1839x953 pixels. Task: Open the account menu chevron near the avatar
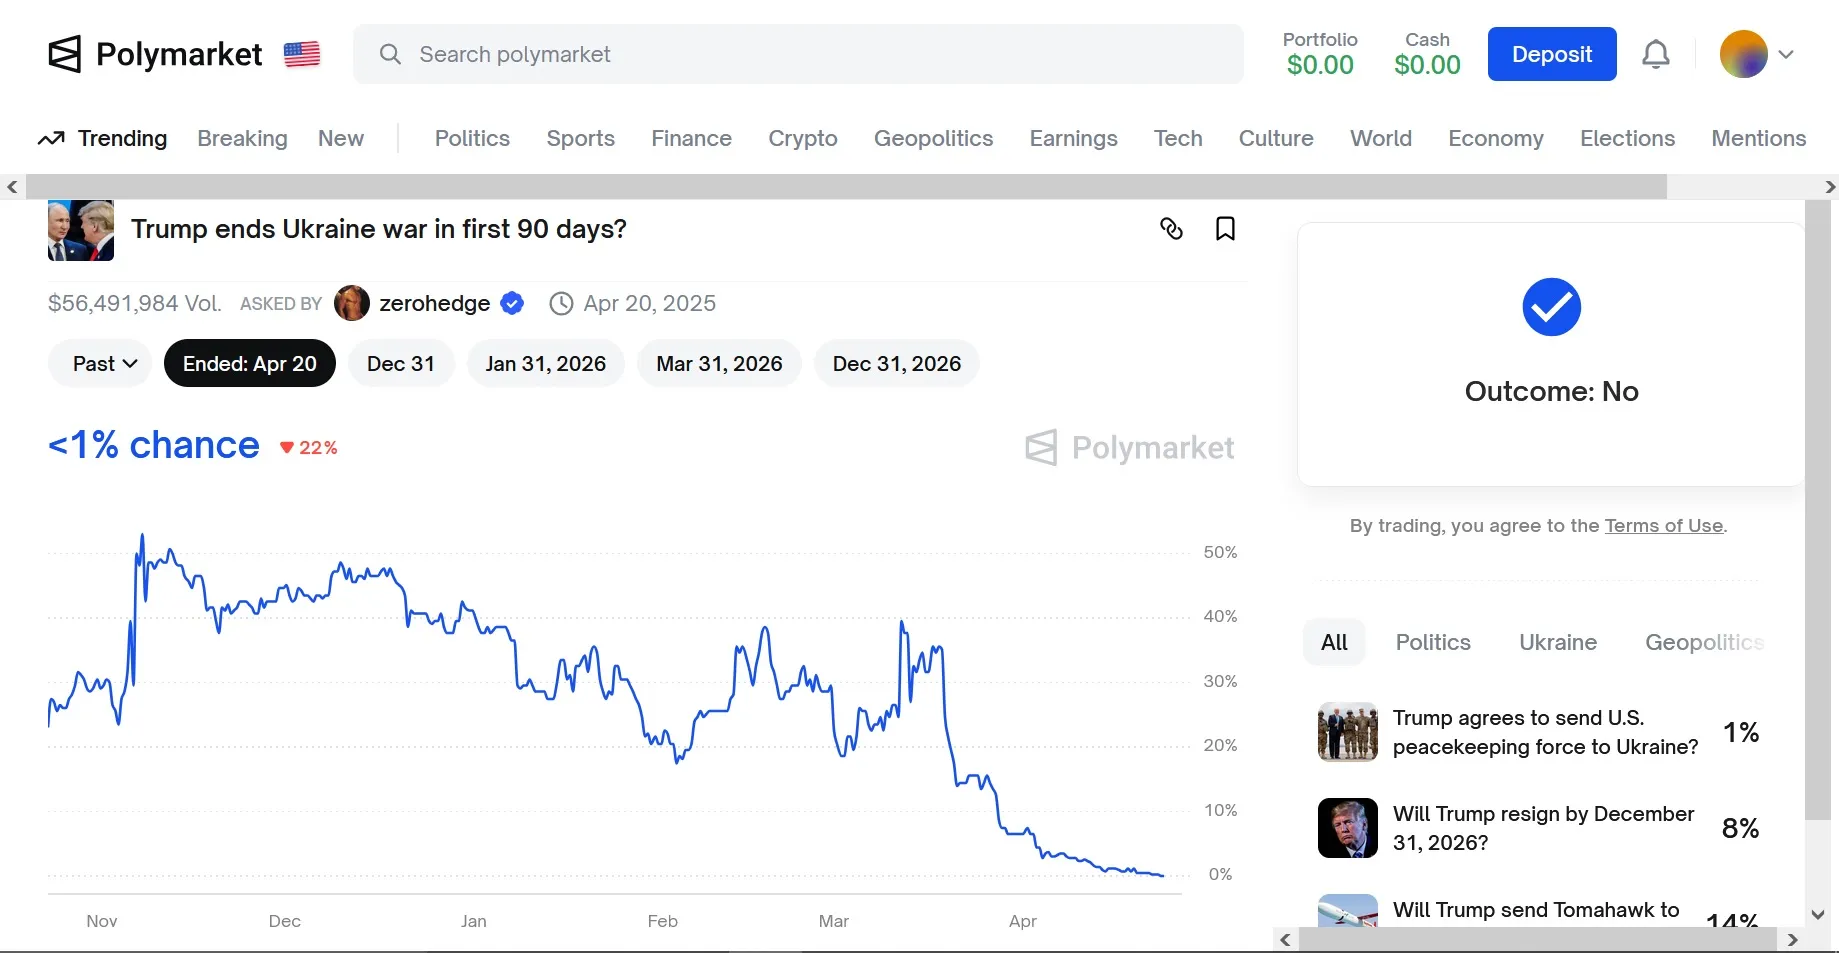click(x=1789, y=54)
